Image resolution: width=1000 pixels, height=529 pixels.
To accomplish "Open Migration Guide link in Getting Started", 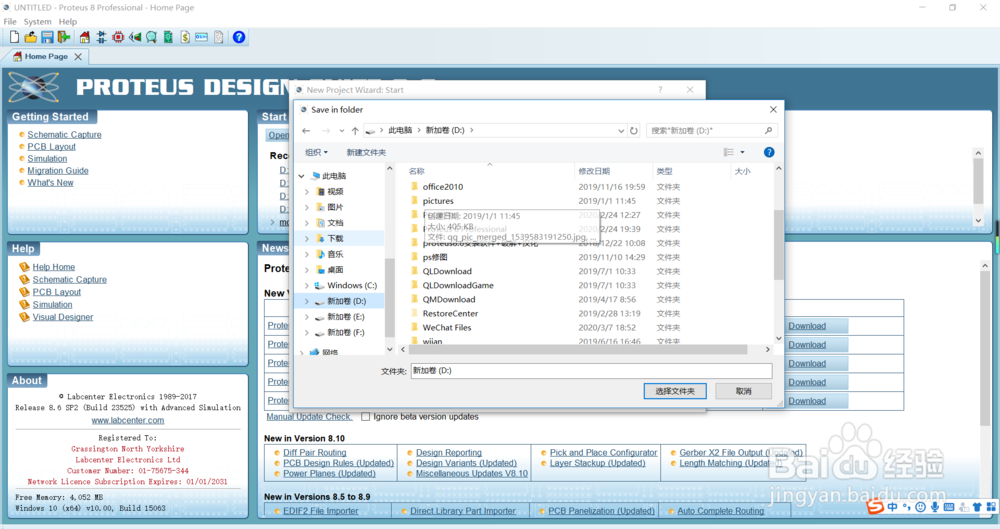I will click(58, 171).
